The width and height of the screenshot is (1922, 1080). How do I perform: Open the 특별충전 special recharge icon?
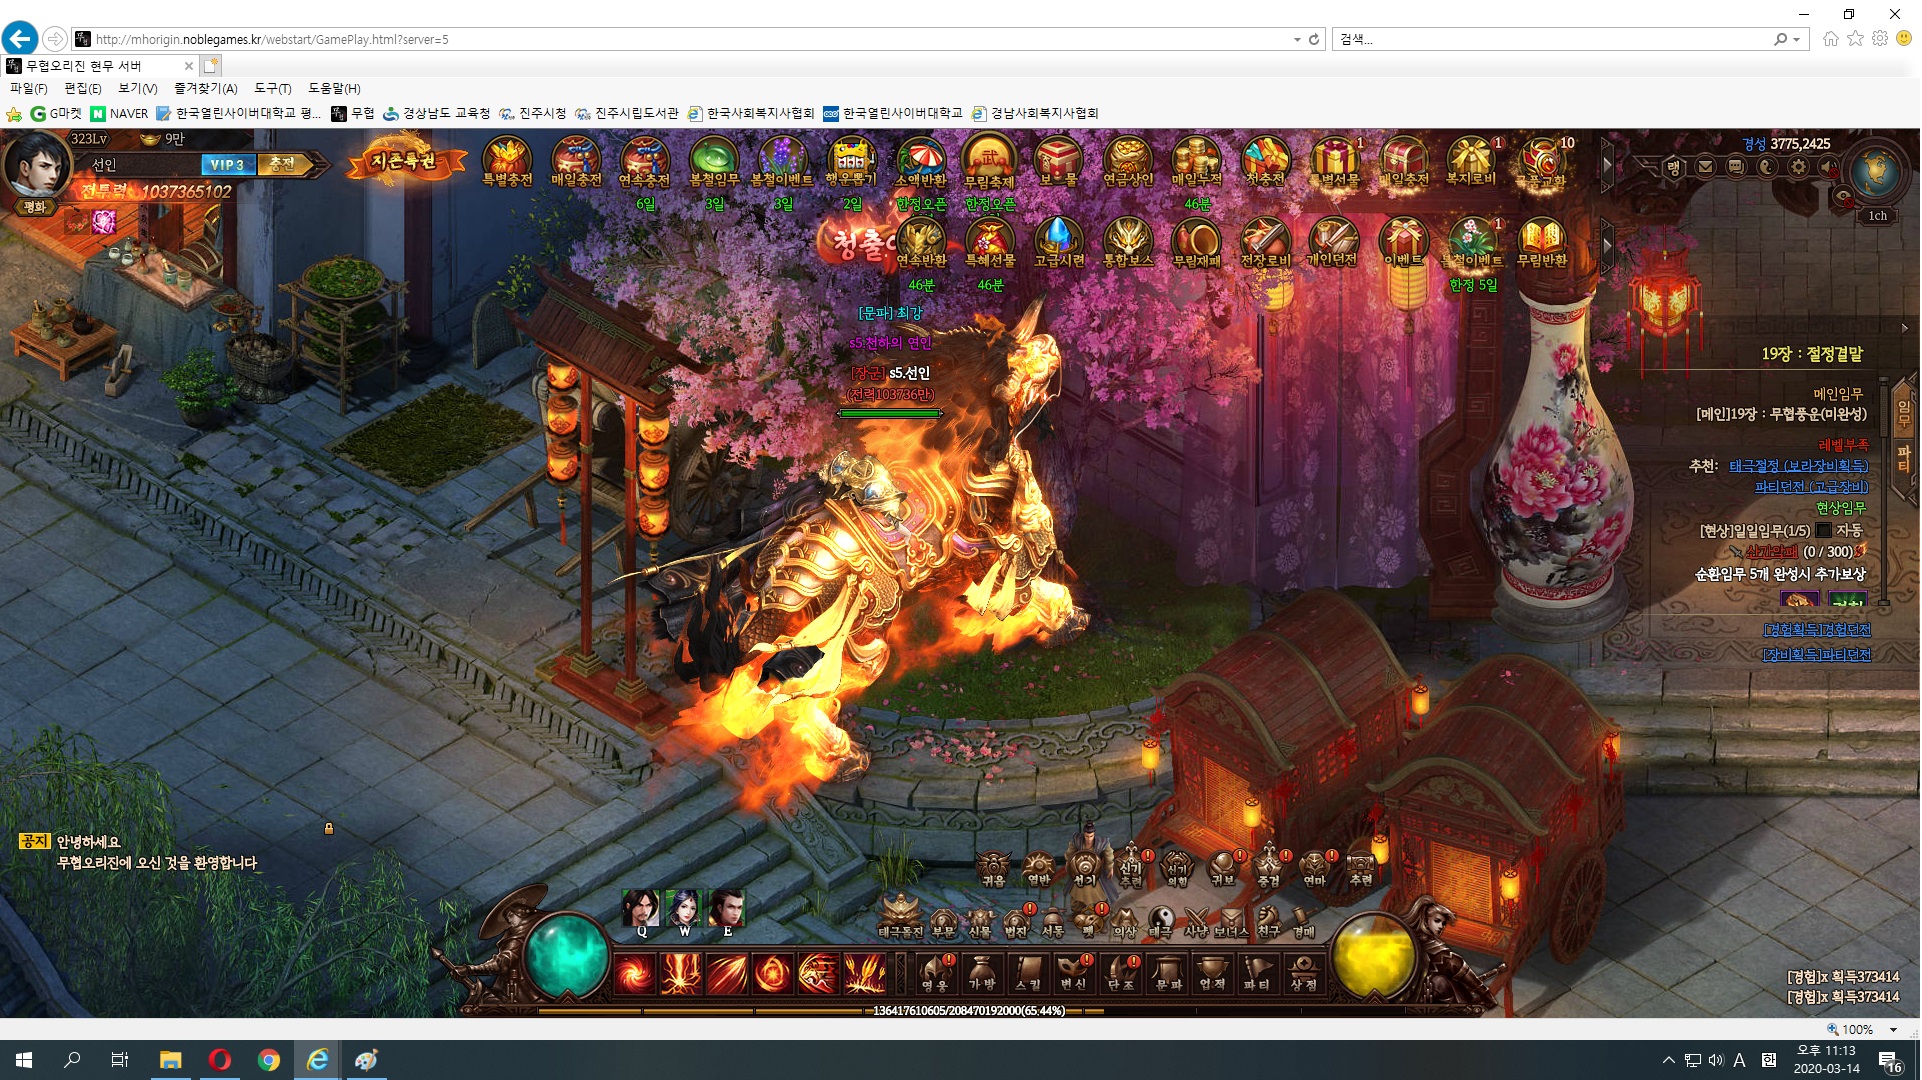coord(507,162)
